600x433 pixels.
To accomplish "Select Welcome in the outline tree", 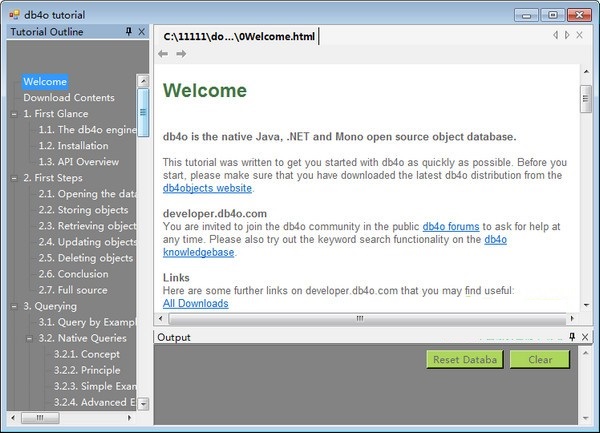I will [45, 81].
